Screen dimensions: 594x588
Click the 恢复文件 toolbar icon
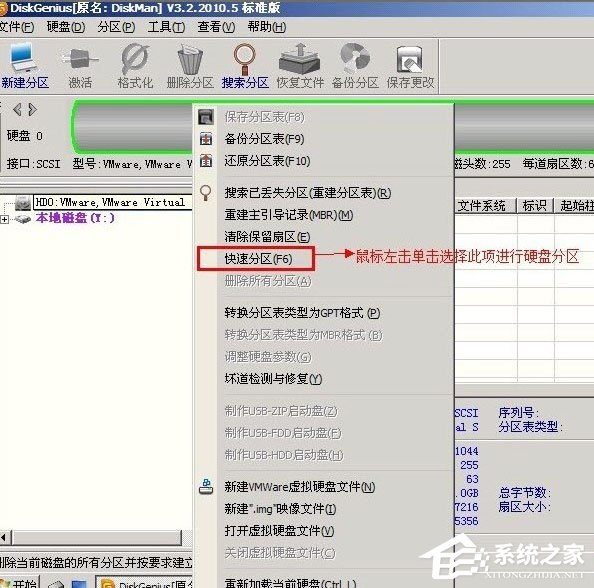(x=300, y=66)
